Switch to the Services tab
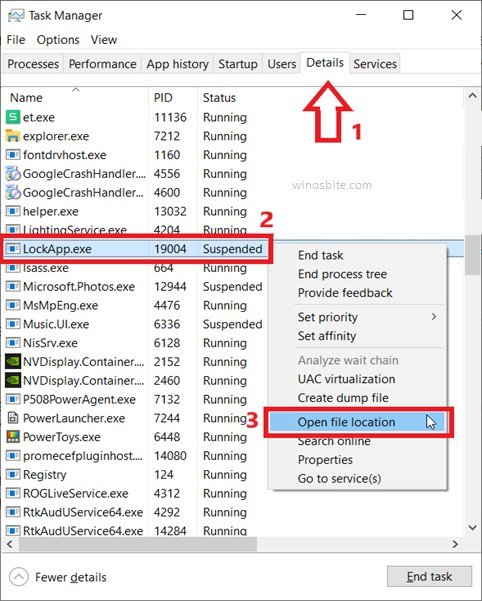The height and width of the screenshot is (601, 482). [x=375, y=64]
